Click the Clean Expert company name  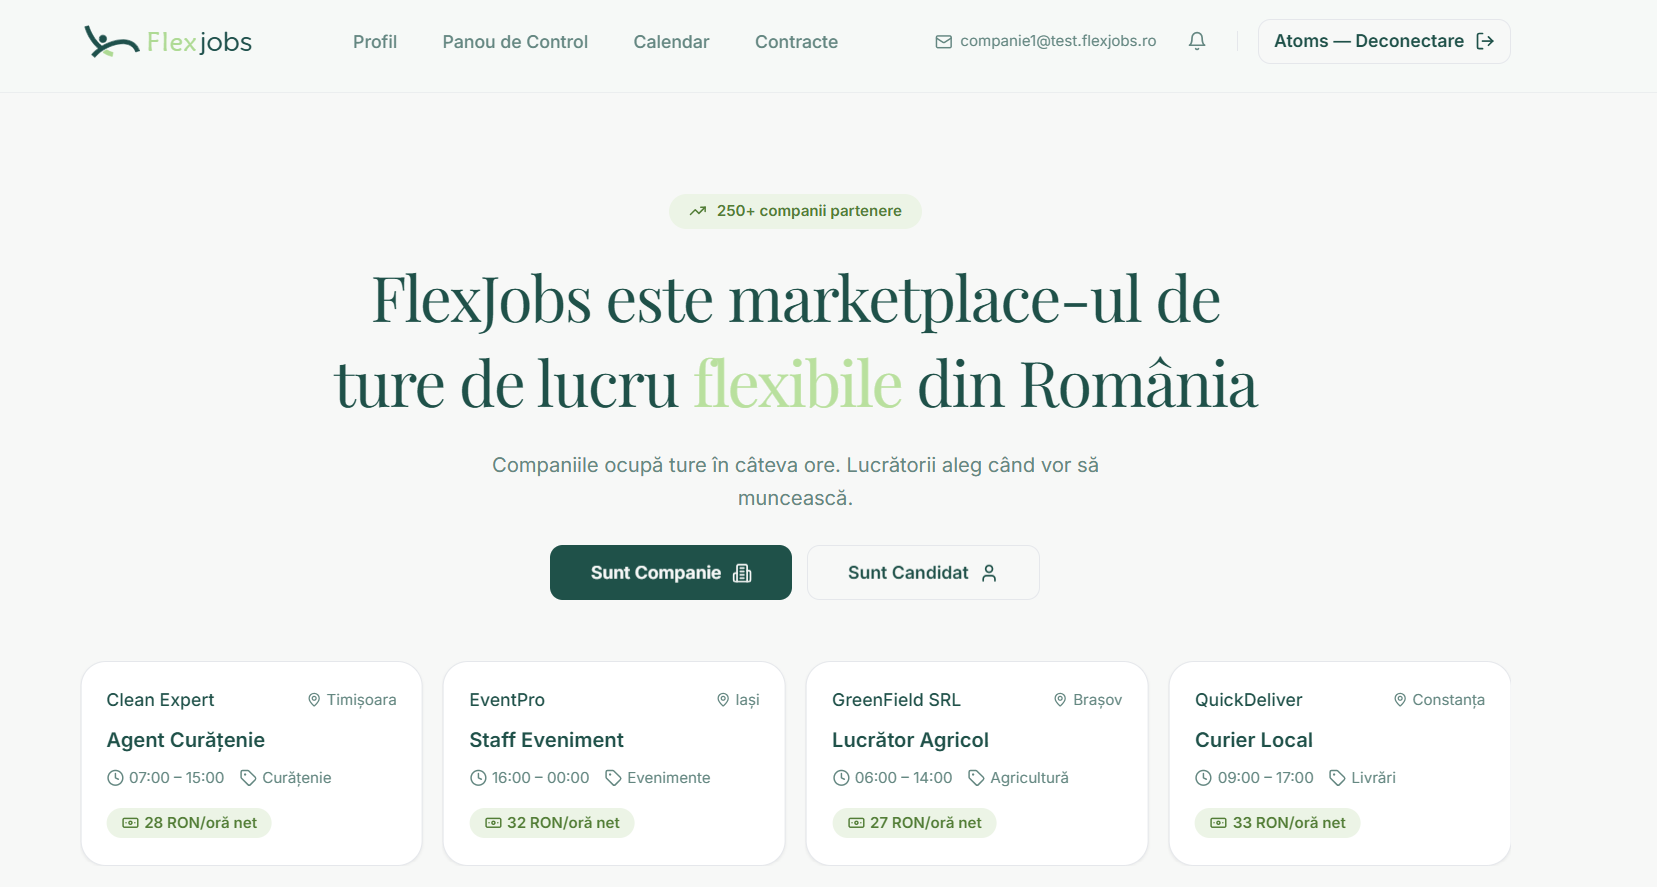pyautogui.click(x=160, y=700)
